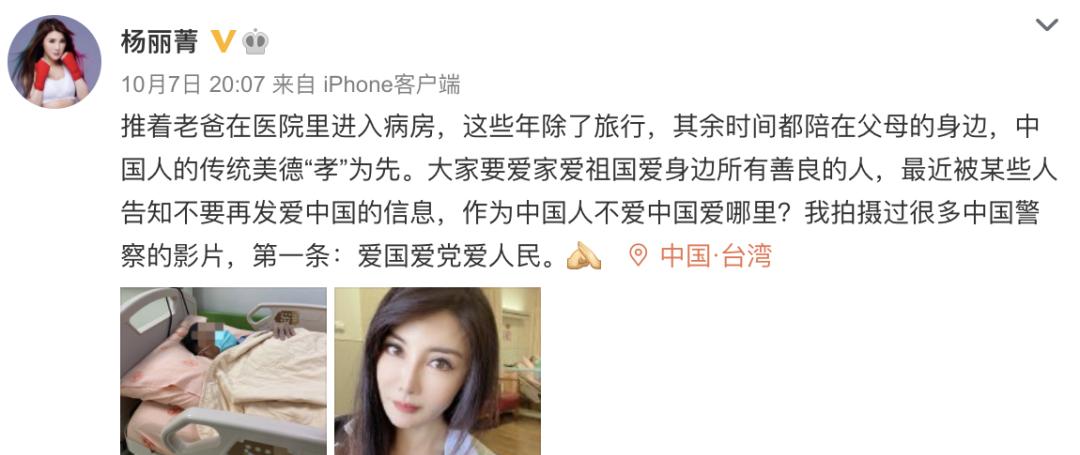Open the 中国·台湾 location link
The height and width of the screenshot is (455, 1080).
pos(716,256)
